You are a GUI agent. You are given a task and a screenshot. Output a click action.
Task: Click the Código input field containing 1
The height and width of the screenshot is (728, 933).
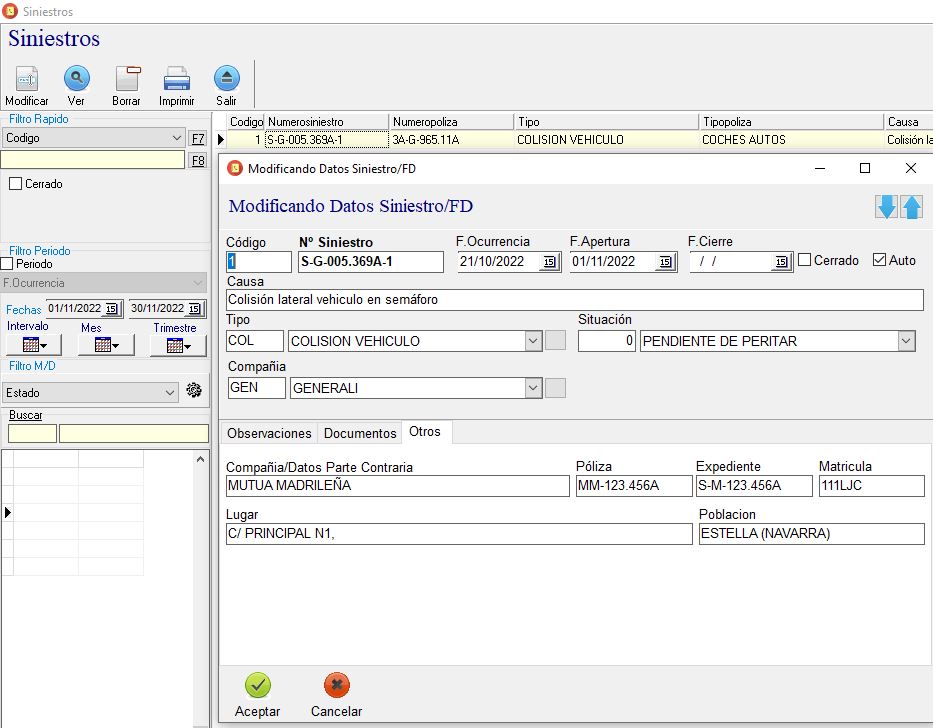pos(259,262)
